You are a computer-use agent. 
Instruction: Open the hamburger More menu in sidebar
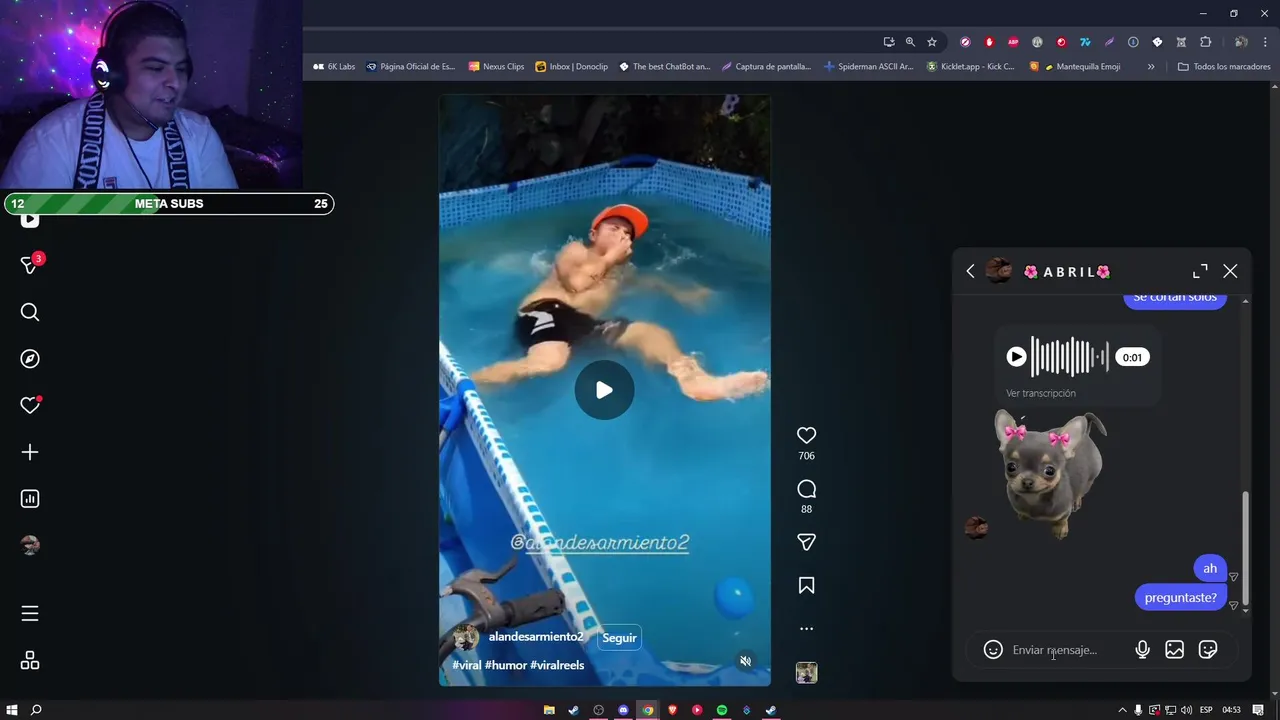pos(30,613)
